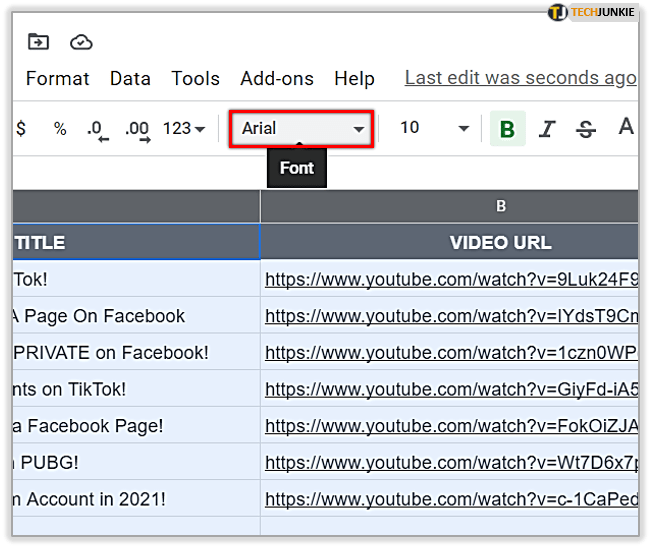The width and height of the screenshot is (651, 548).
Task: Open the Arial font dropdown
Action: [x=302, y=129]
